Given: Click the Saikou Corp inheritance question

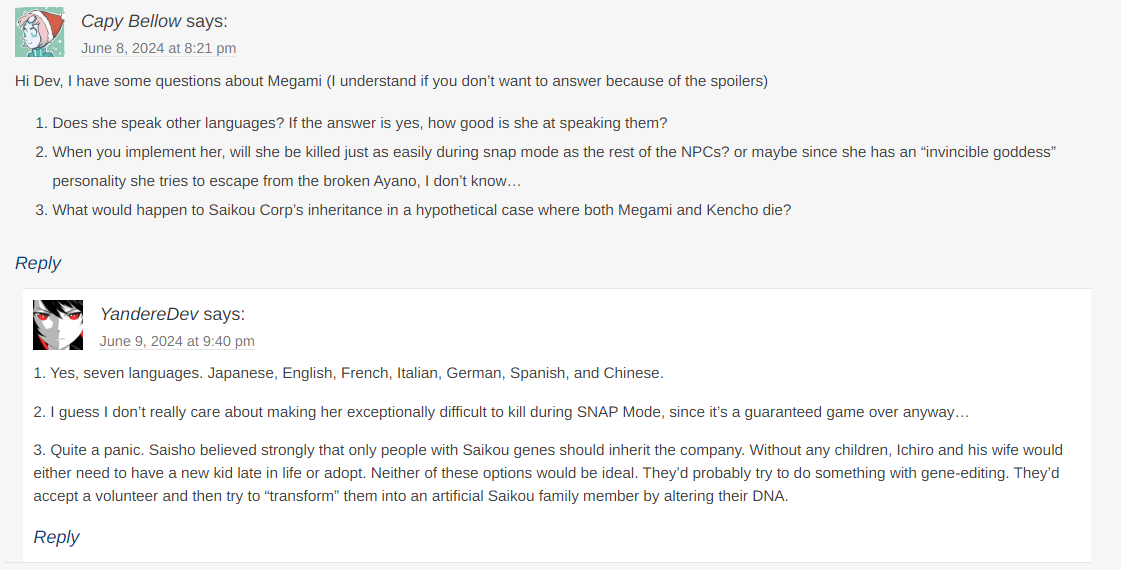Looking at the screenshot, I should (x=421, y=210).
